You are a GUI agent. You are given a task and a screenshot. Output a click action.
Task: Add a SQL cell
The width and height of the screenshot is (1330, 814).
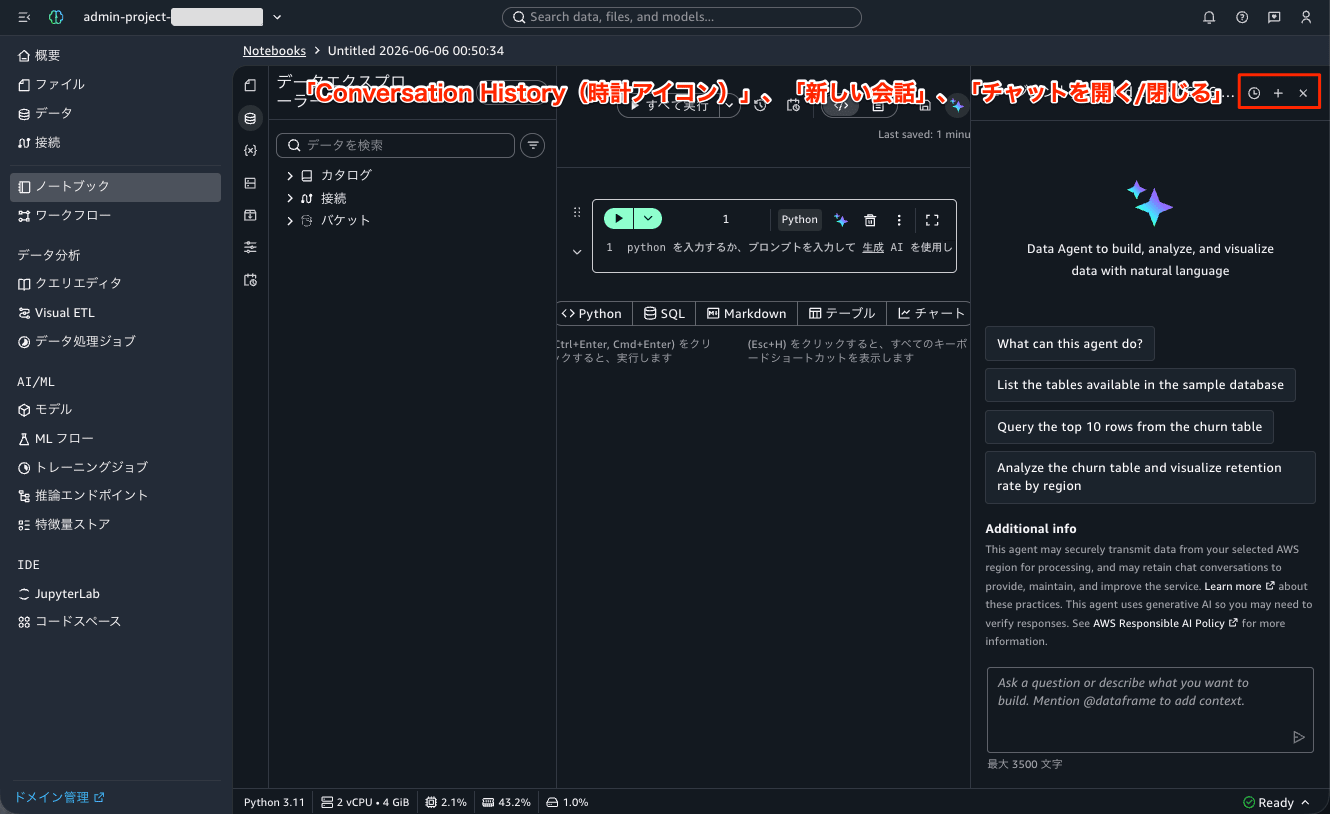tap(664, 313)
